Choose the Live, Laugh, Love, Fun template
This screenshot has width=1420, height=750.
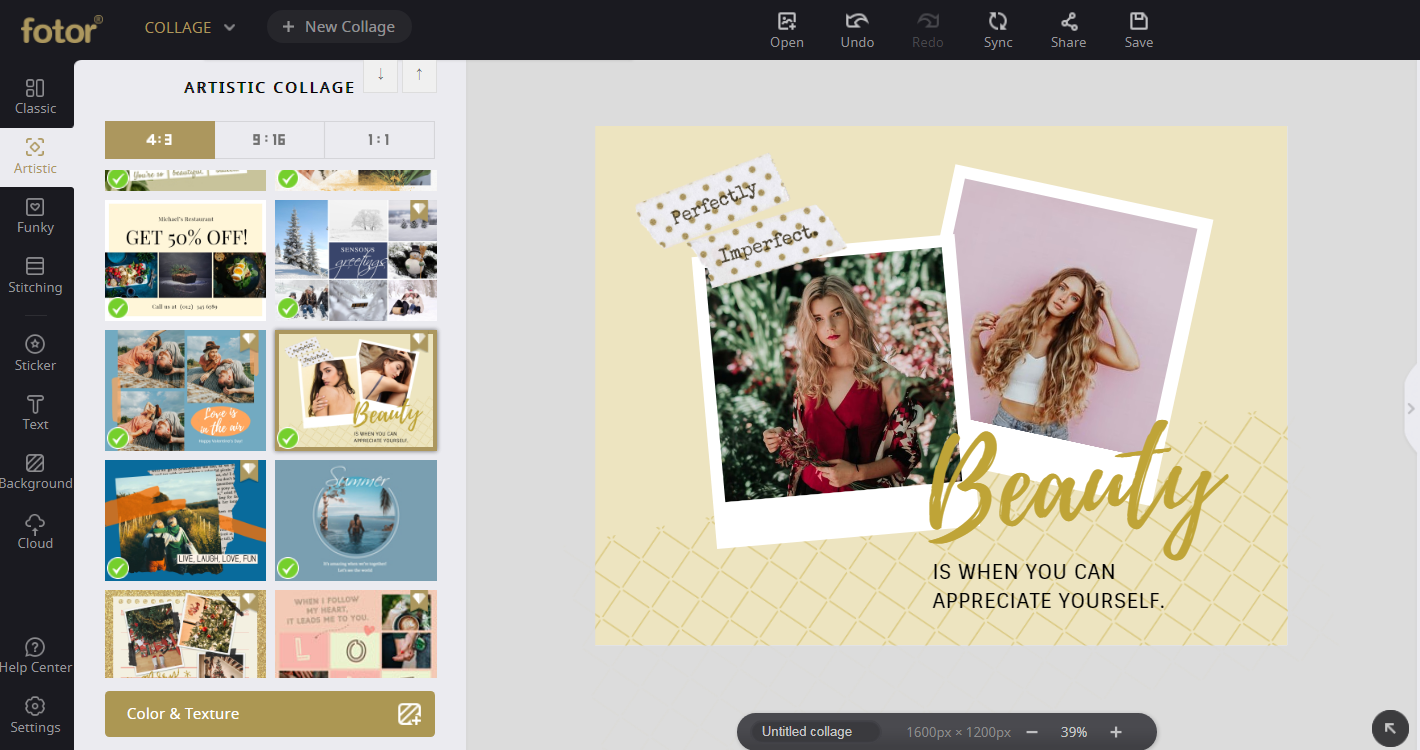[x=186, y=520]
